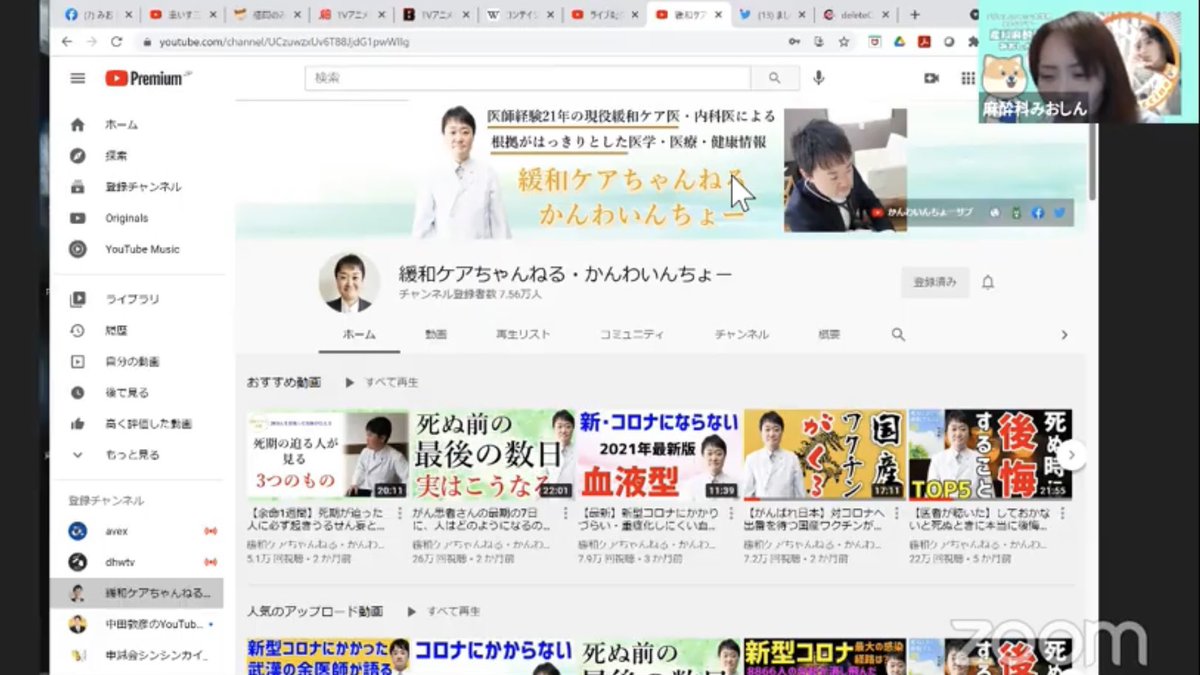
Task: Open a new browser tab with plus
Action: pos(915,15)
